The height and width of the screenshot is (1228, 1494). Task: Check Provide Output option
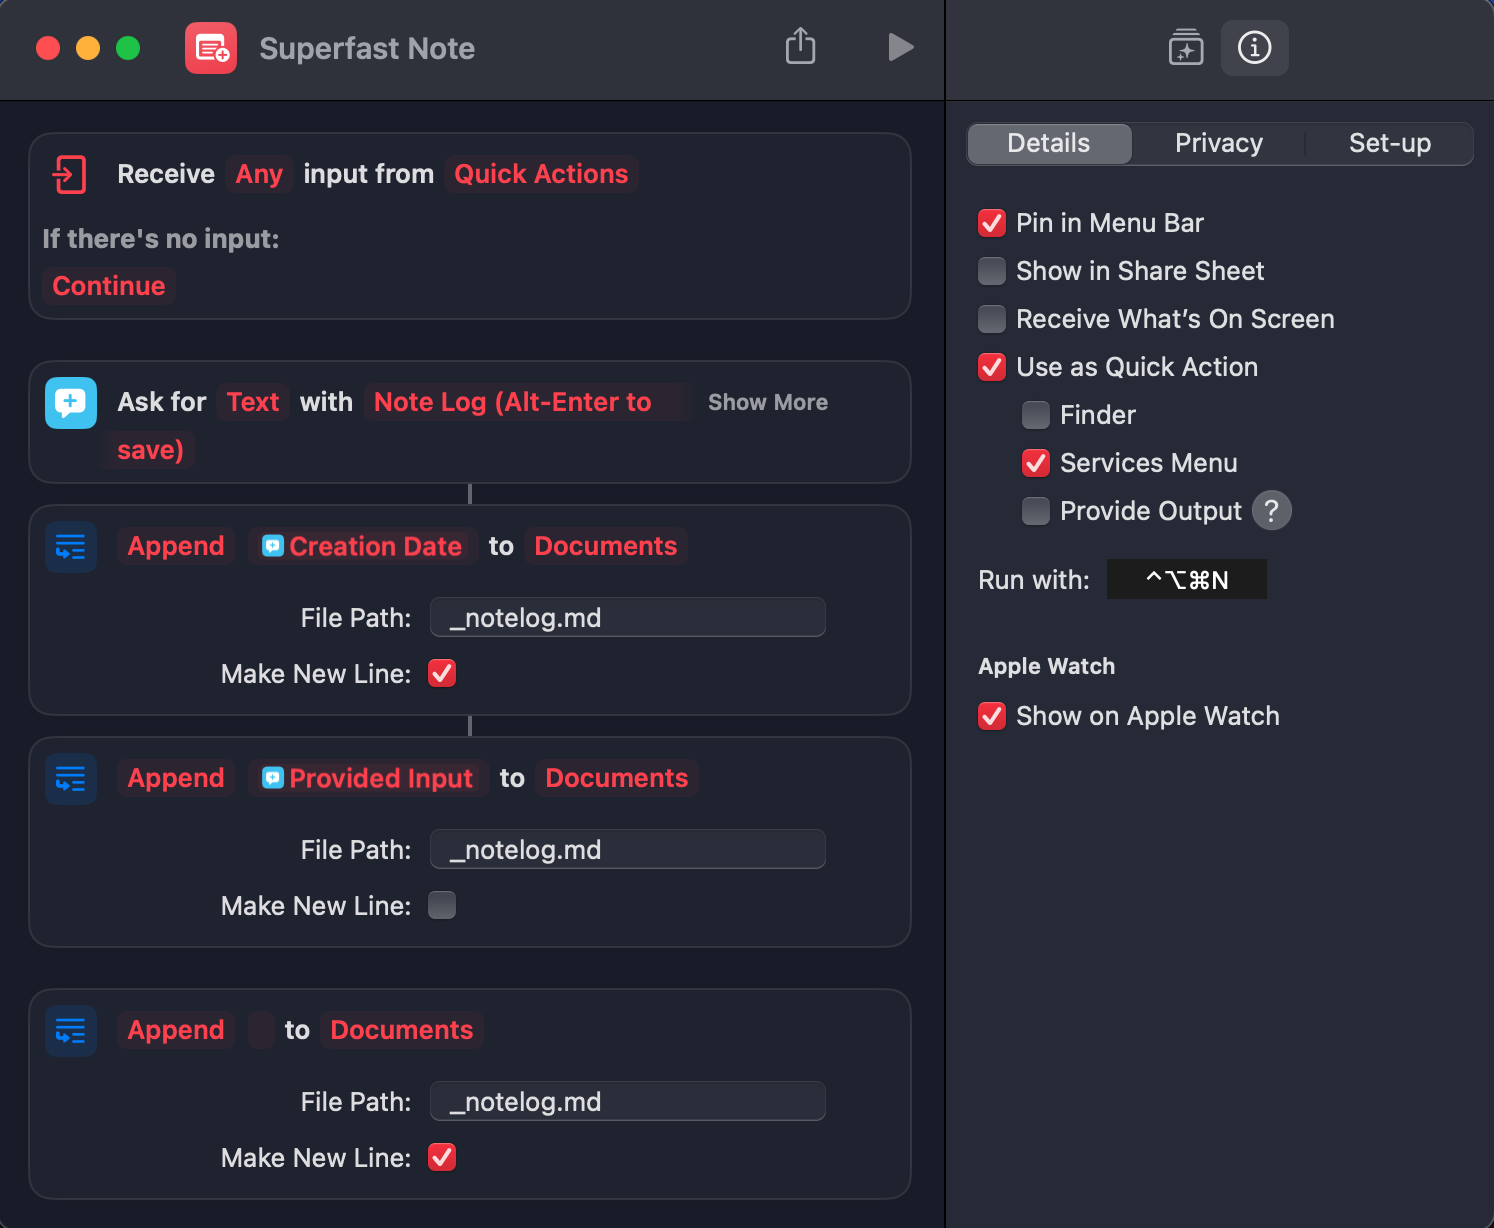1035,511
